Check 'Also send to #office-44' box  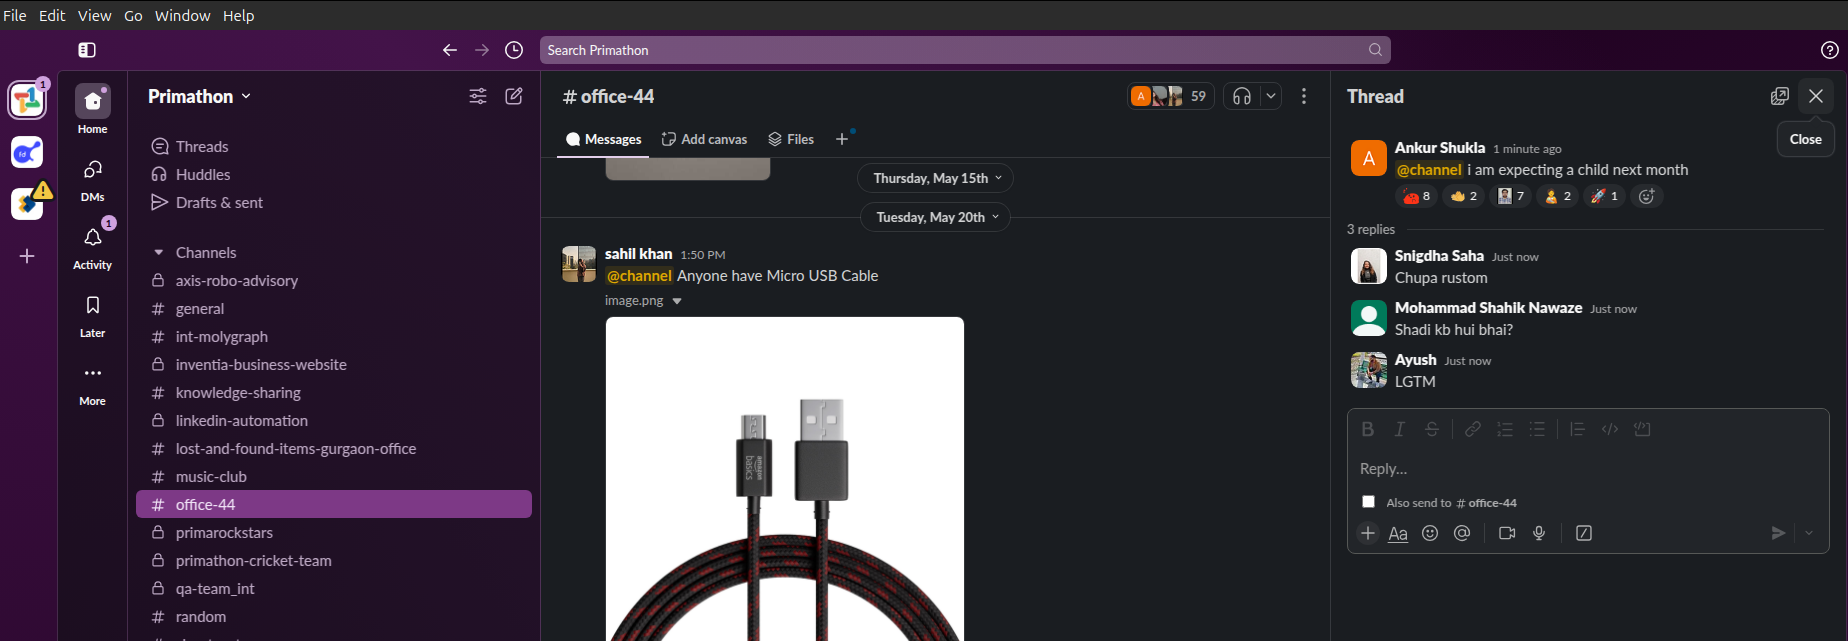[1368, 502]
